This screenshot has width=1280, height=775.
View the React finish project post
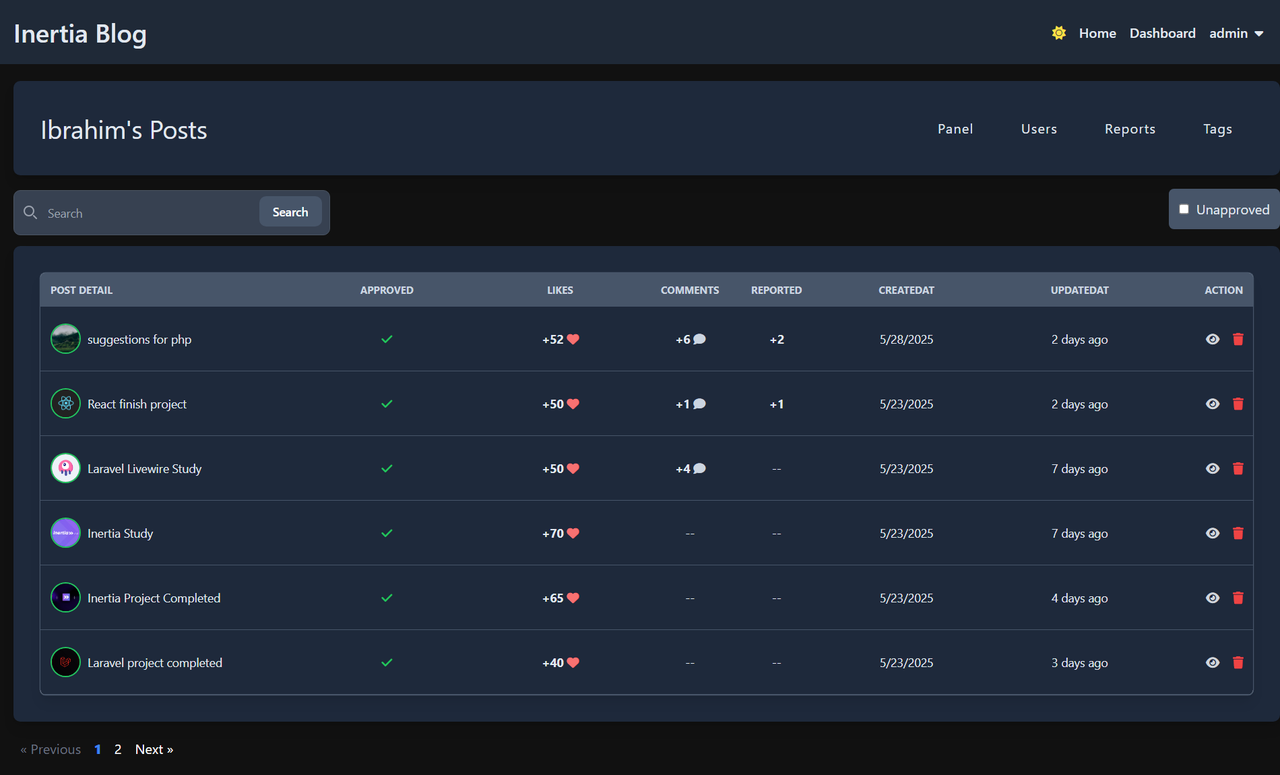pos(1213,404)
